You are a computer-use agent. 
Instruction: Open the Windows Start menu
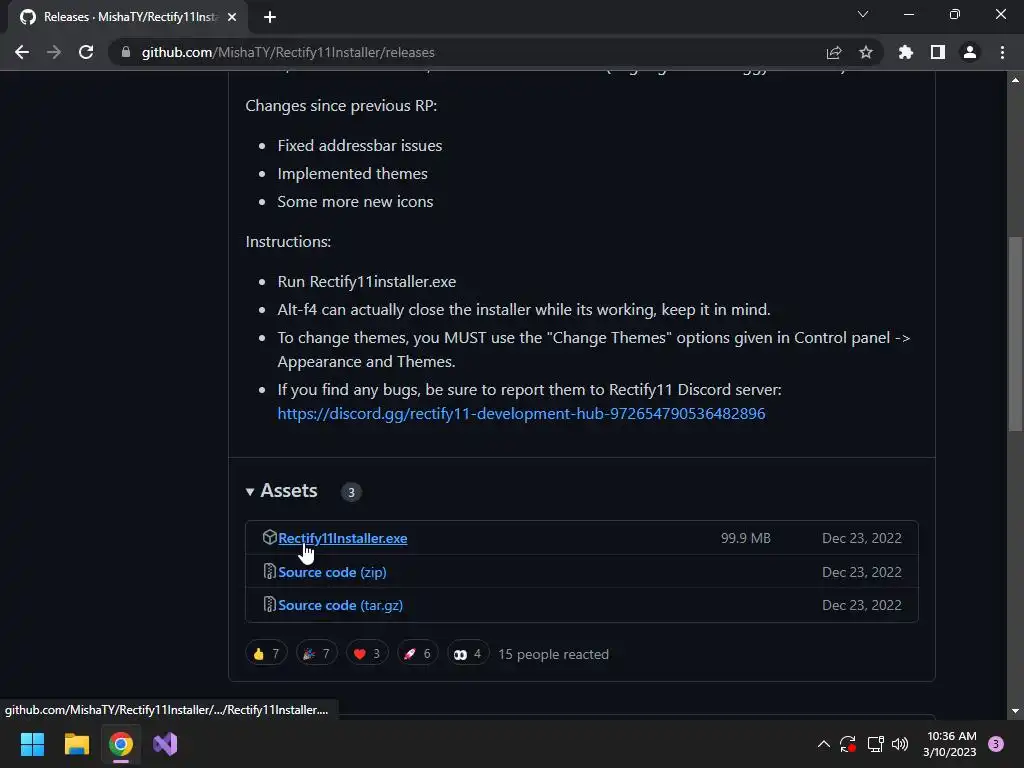(x=32, y=744)
